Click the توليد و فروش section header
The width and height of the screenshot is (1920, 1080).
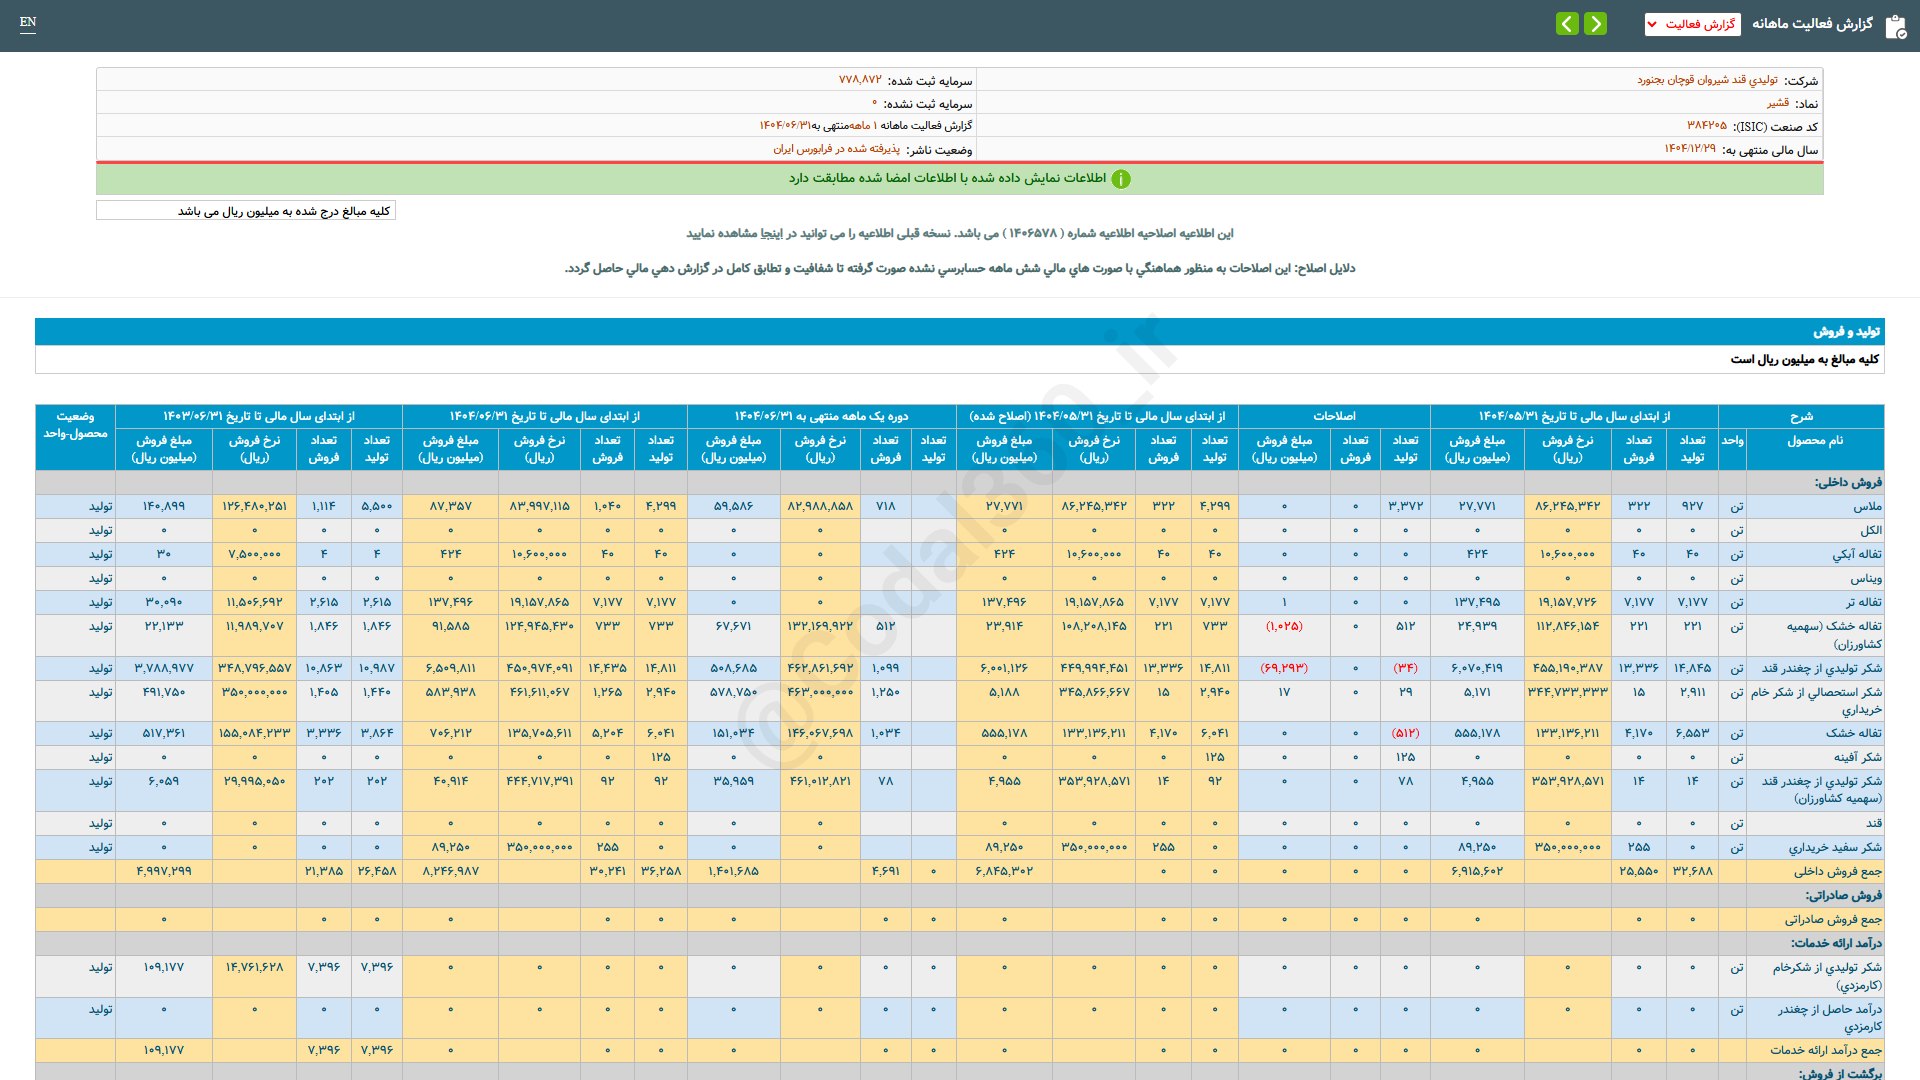[x=1846, y=331]
